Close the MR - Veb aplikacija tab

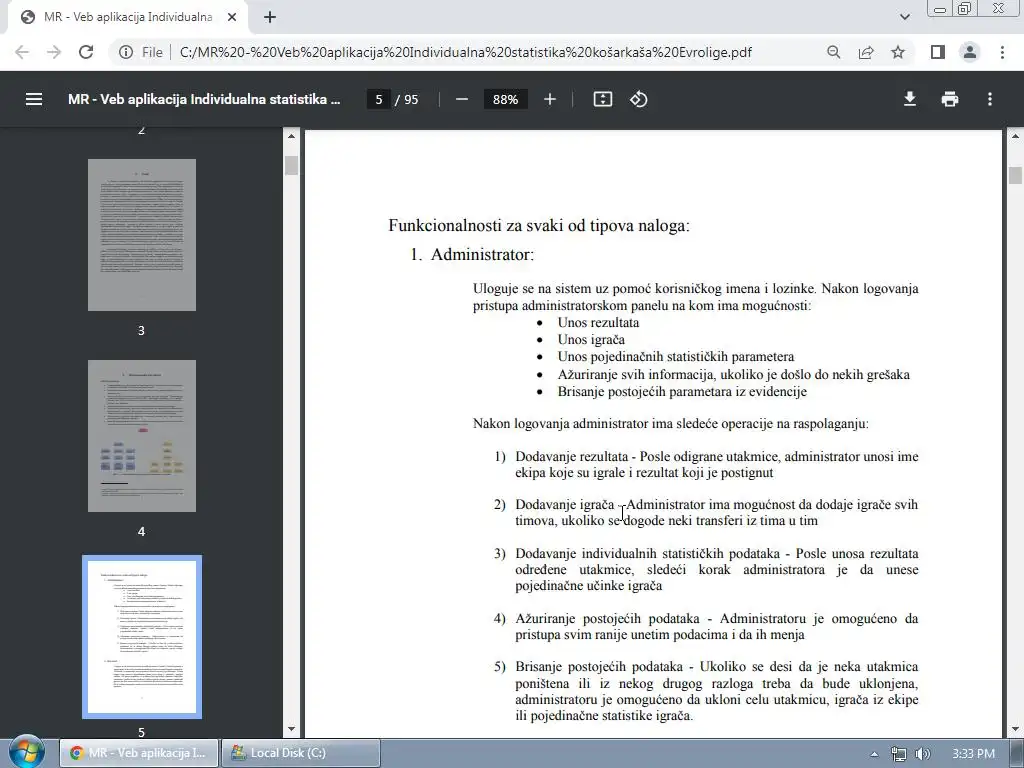point(232,18)
